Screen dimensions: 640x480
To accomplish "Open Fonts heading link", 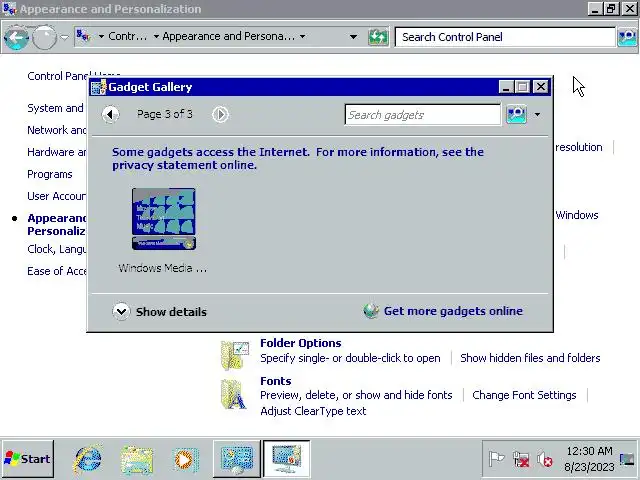I will (x=276, y=381).
